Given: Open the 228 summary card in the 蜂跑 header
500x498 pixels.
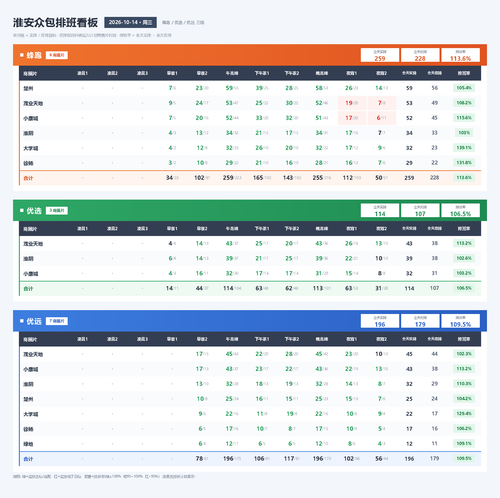Looking at the screenshot, I should [x=420, y=55].
